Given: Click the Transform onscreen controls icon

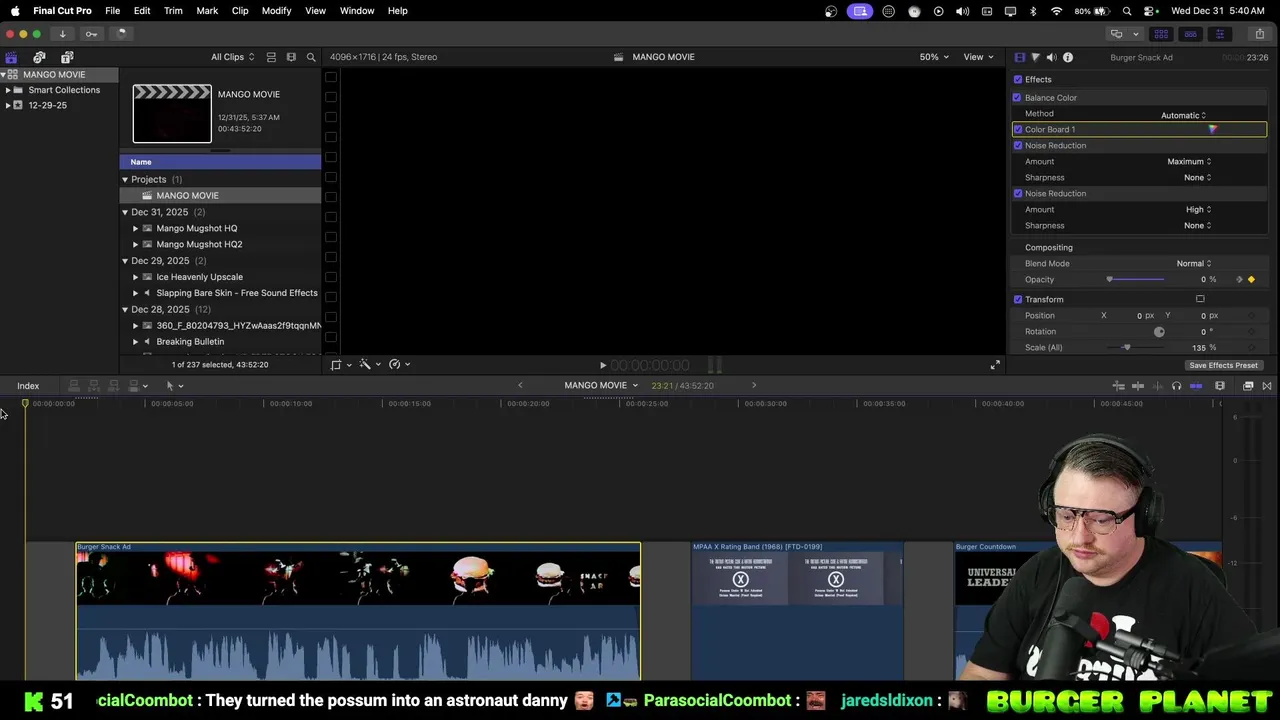Looking at the screenshot, I should (1200, 299).
